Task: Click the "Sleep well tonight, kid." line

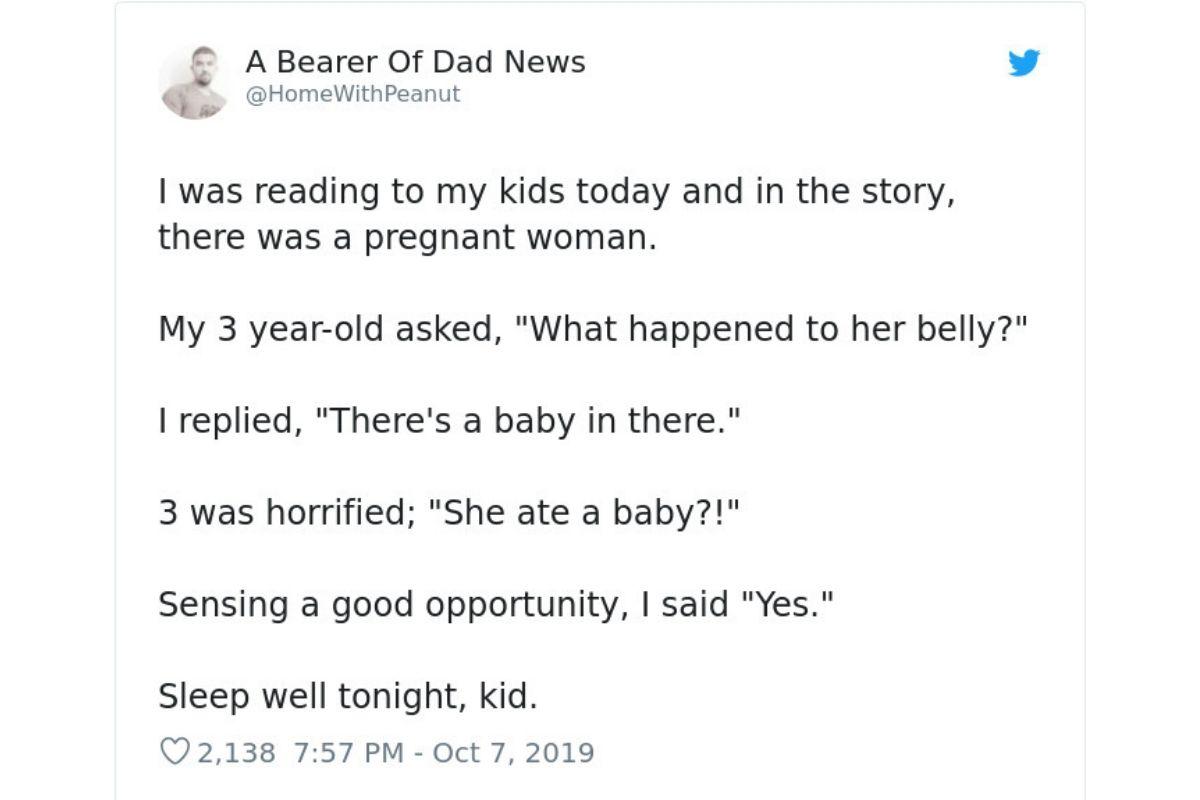Action: (x=347, y=697)
